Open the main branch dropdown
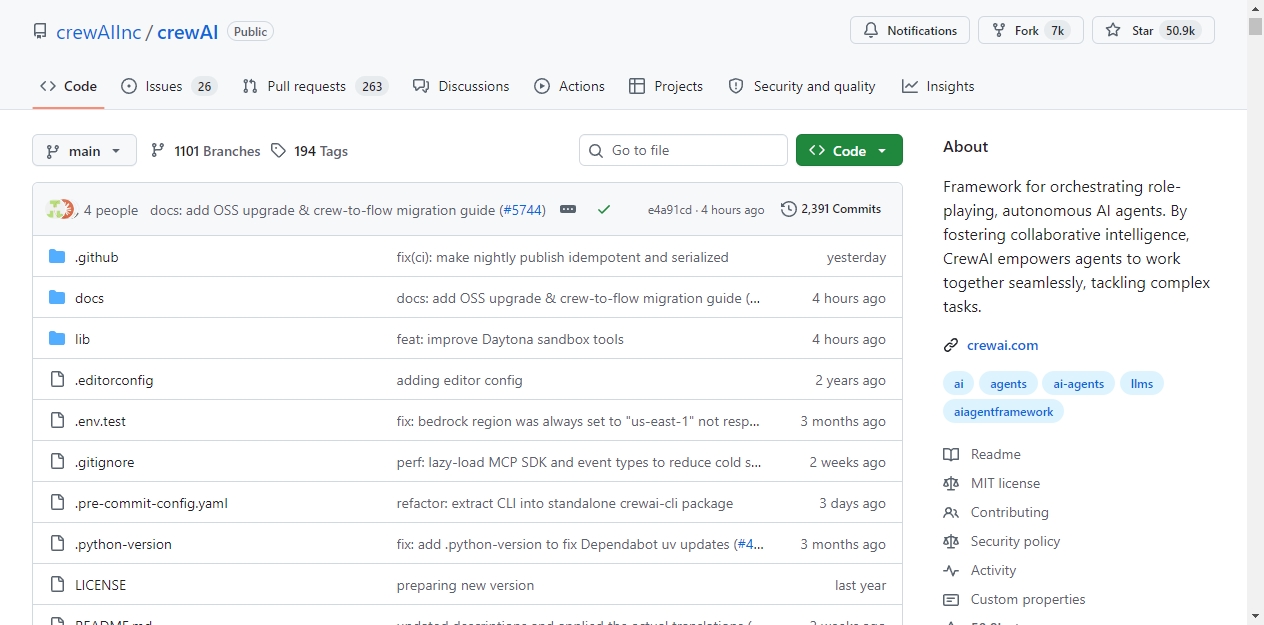The height and width of the screenshot is (625, 1264). (x=84, y=151)
